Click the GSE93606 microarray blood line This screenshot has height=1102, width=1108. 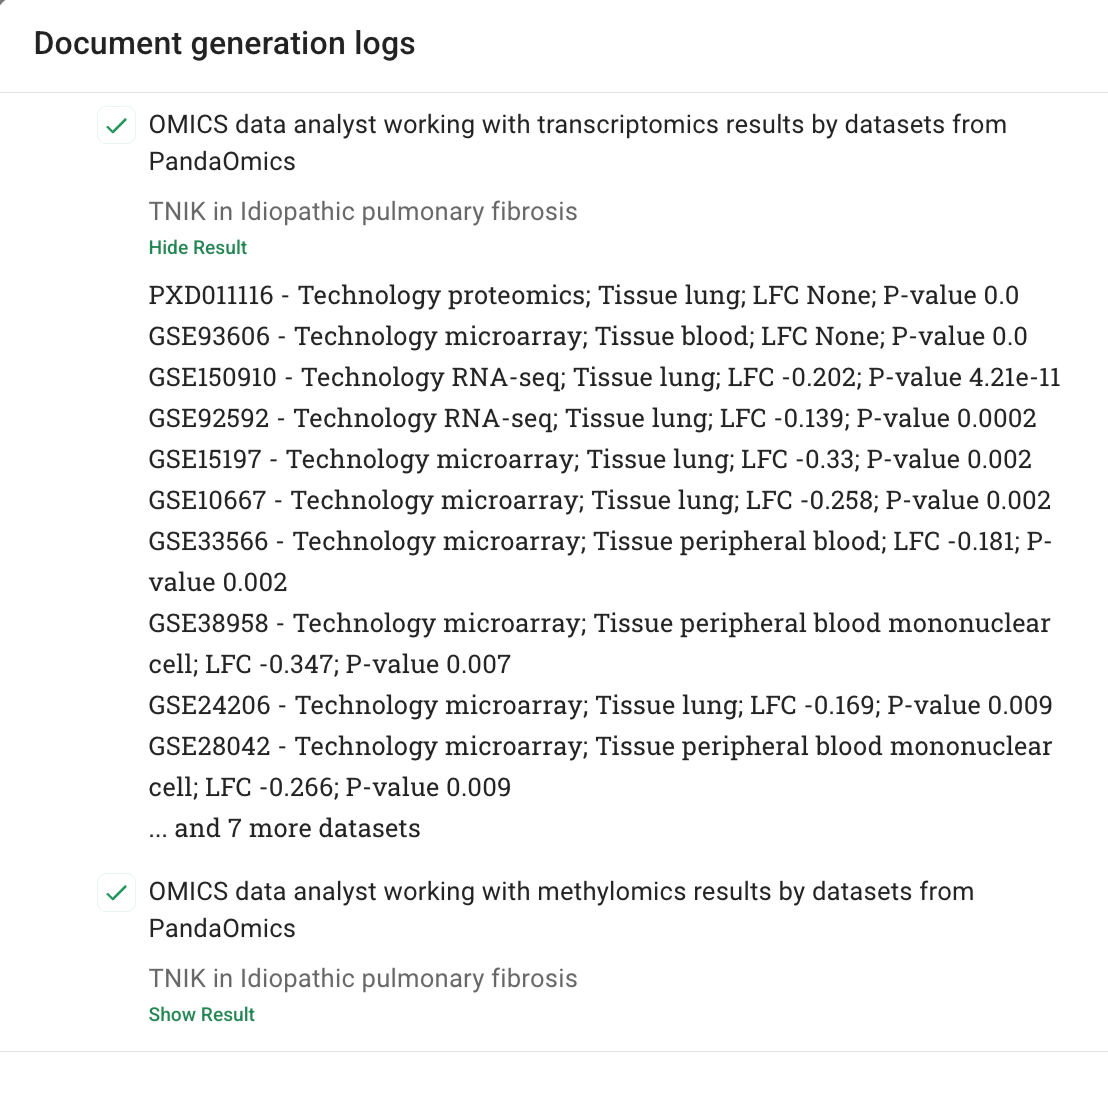(587, 337)
